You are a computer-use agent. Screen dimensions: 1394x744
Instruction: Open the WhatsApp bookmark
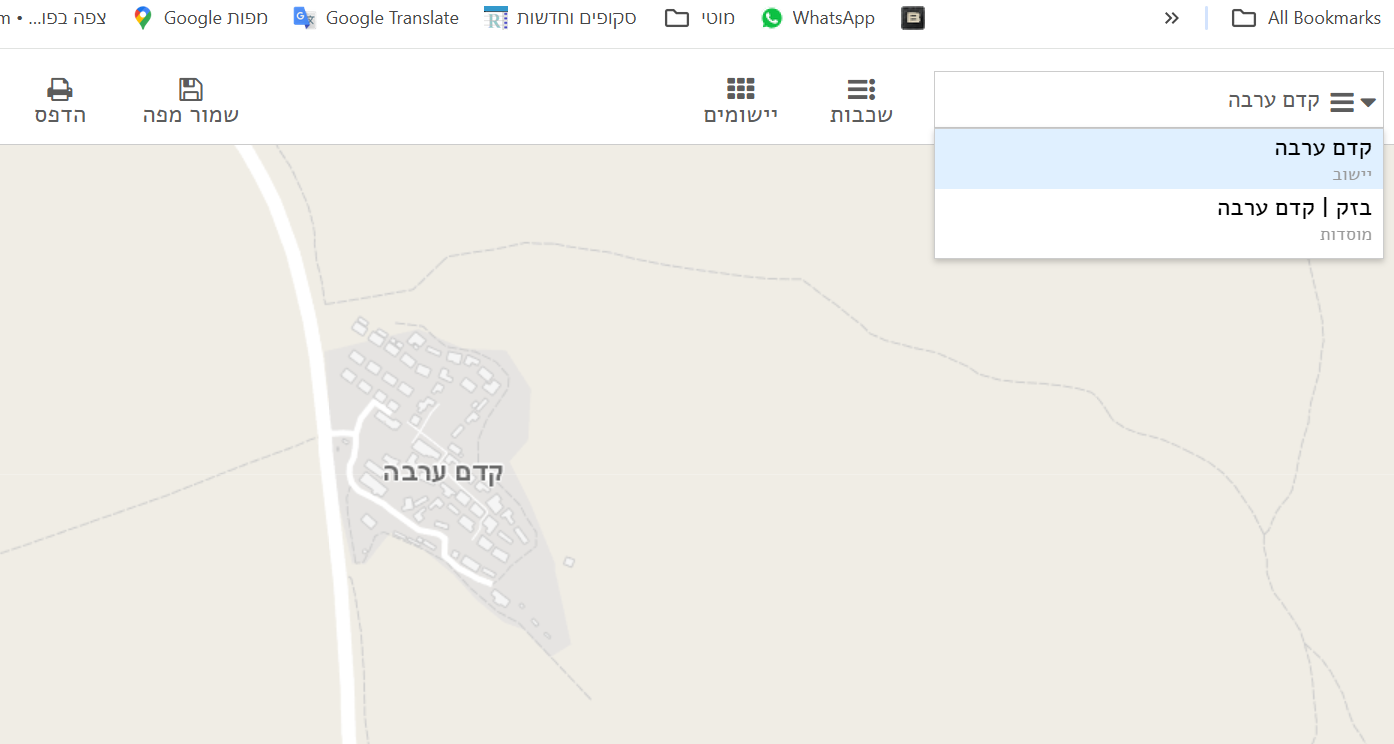click(x=818, y=18)
